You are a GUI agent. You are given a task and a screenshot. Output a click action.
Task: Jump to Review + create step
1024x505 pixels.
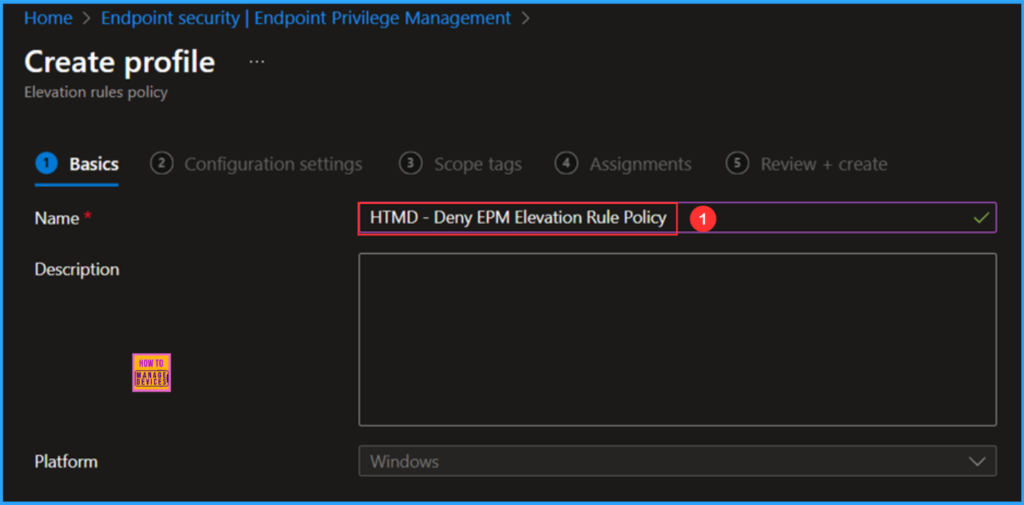point(807,164)
